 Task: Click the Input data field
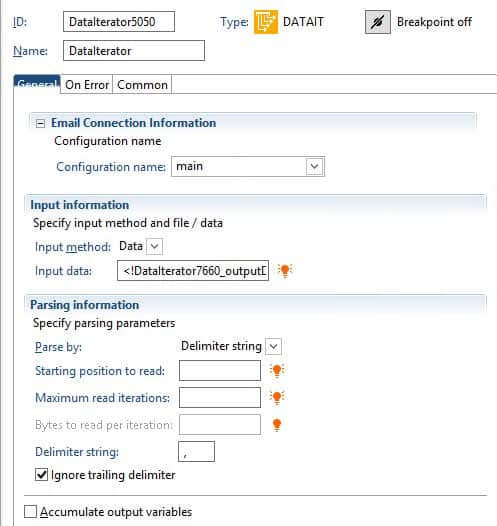click(x=193, y=270)
